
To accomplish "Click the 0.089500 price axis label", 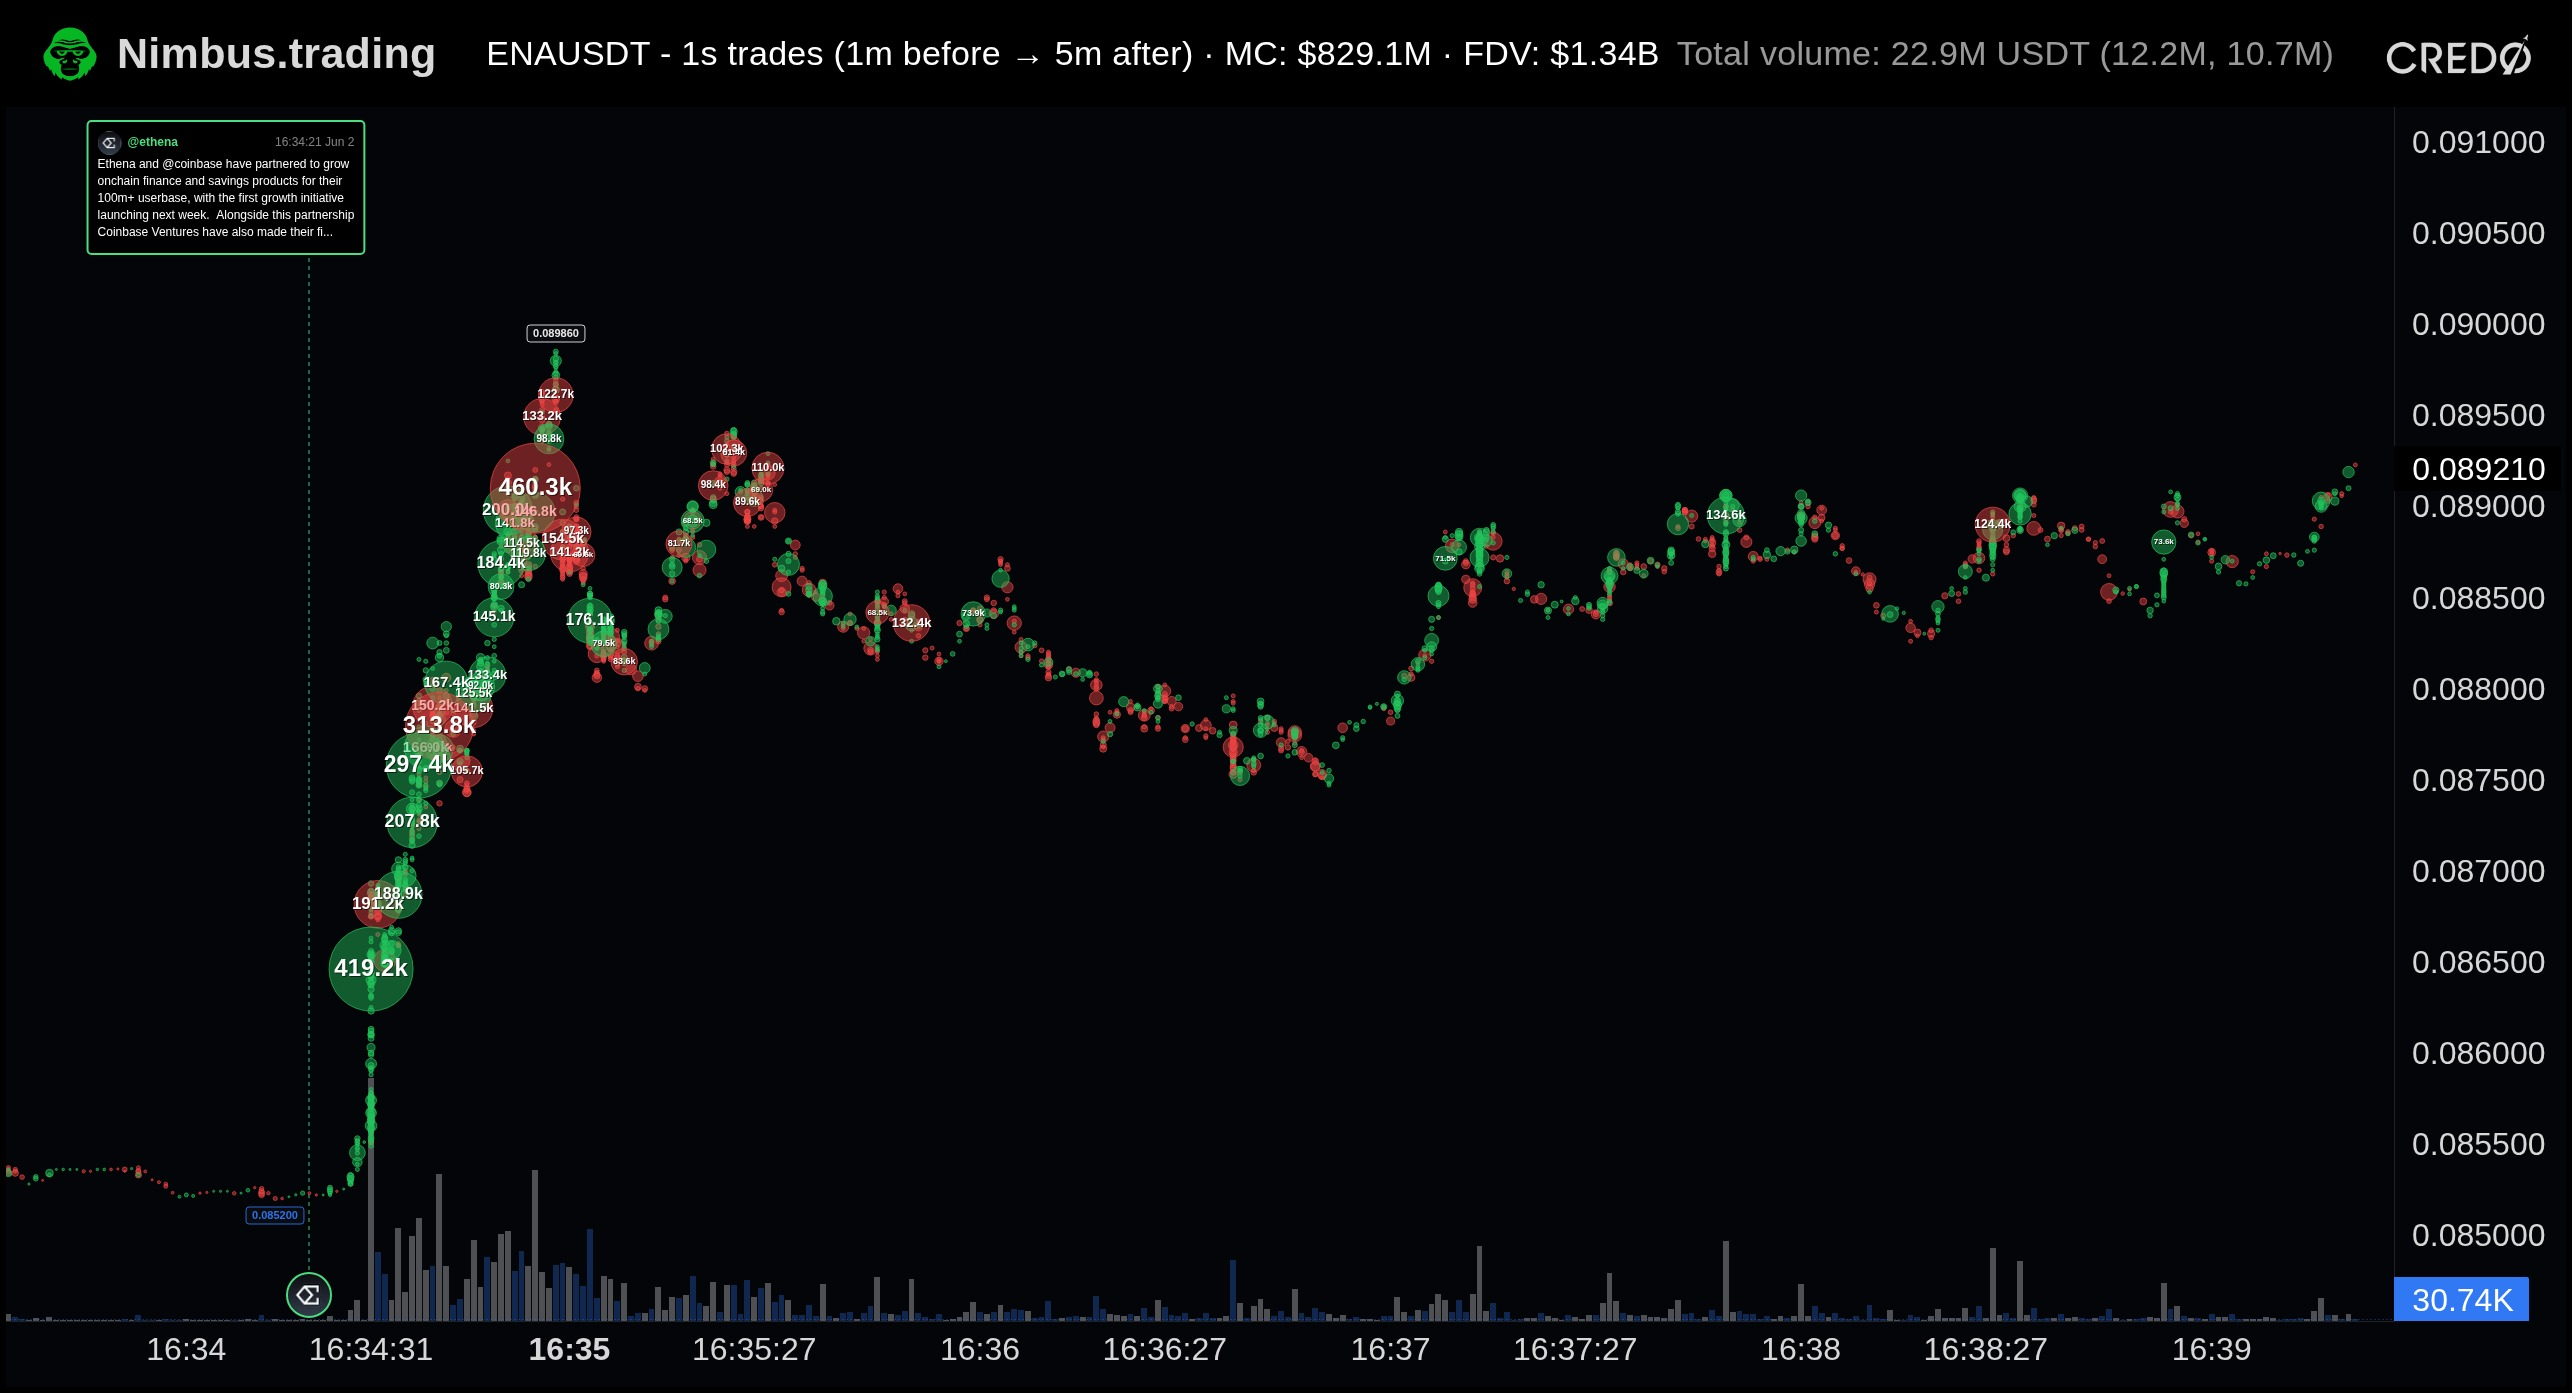I will [2478, 415].
